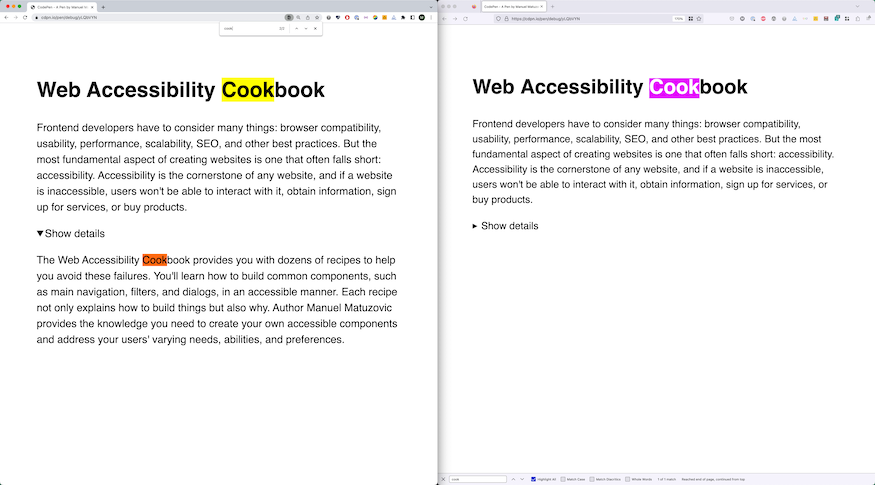
Task: Collapse Show details in Chrome page
Action: (71, 233)
